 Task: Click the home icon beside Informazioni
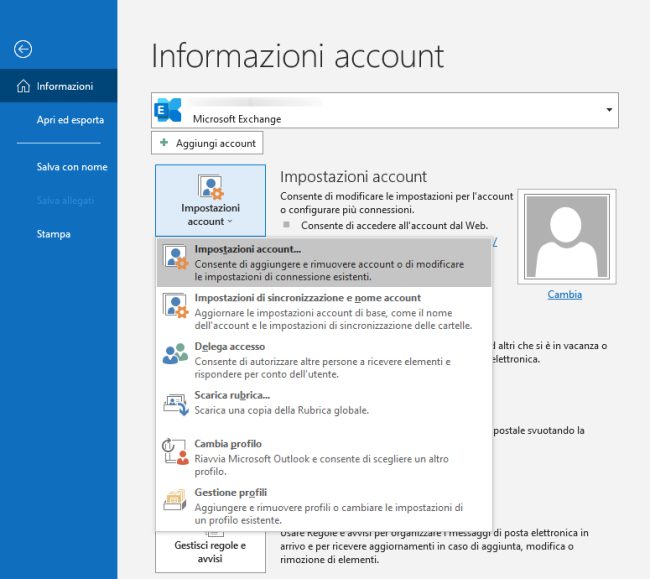23,86
